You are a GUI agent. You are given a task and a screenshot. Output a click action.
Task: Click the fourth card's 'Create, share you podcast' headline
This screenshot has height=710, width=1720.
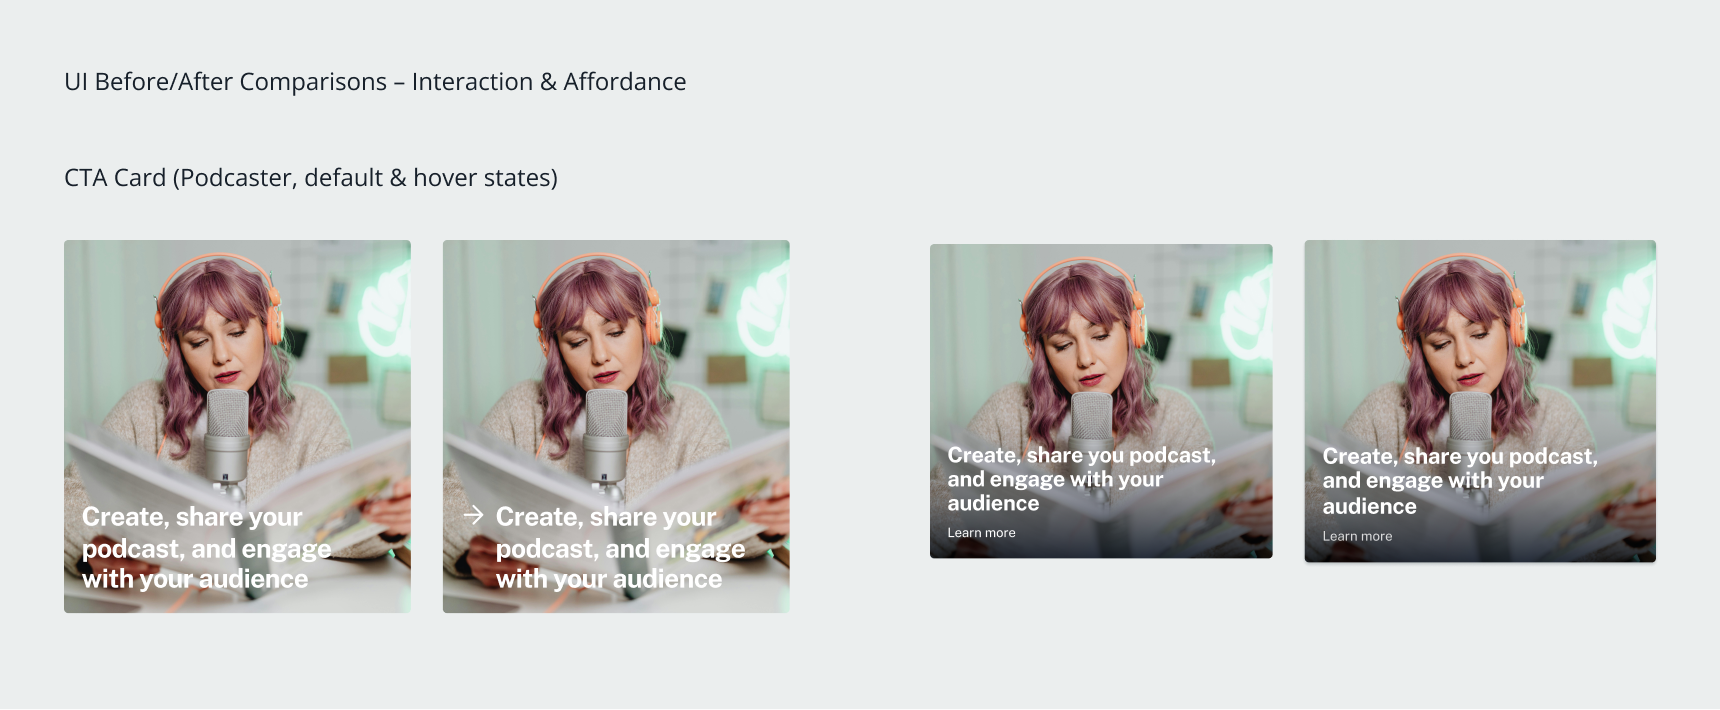[1460, 481]
